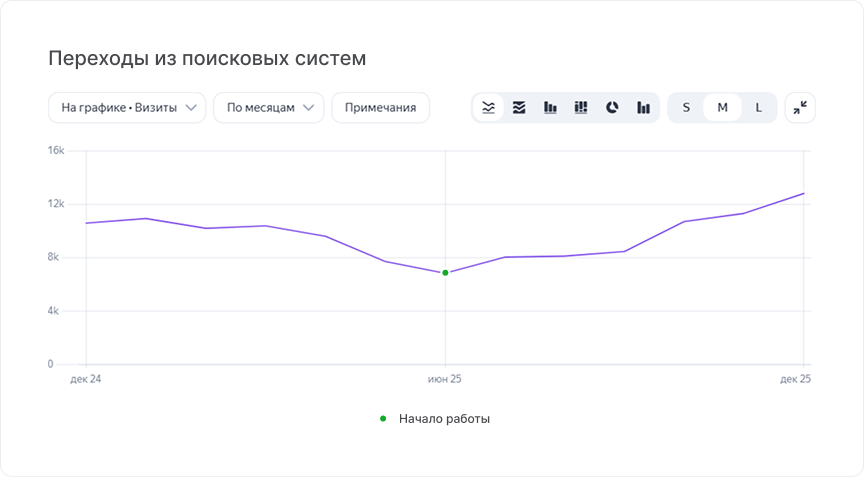Collapse the chart with the arrows icon
The image size is (864, 477).
point(800,108)
